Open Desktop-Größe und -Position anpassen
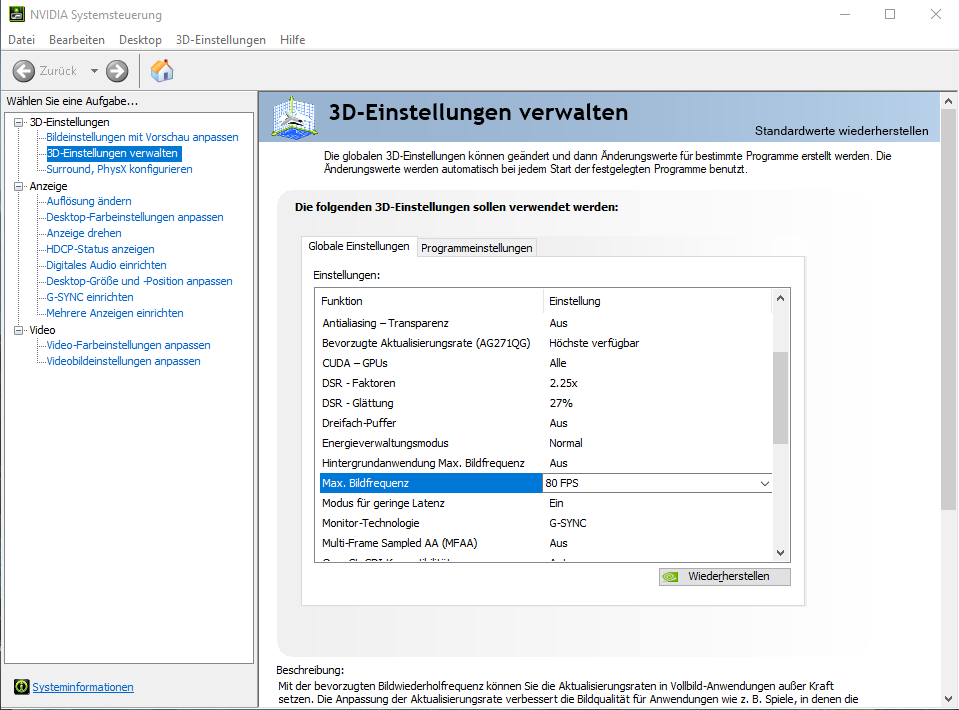This screenshot has width=959, height=710. (x=139, y=281)
